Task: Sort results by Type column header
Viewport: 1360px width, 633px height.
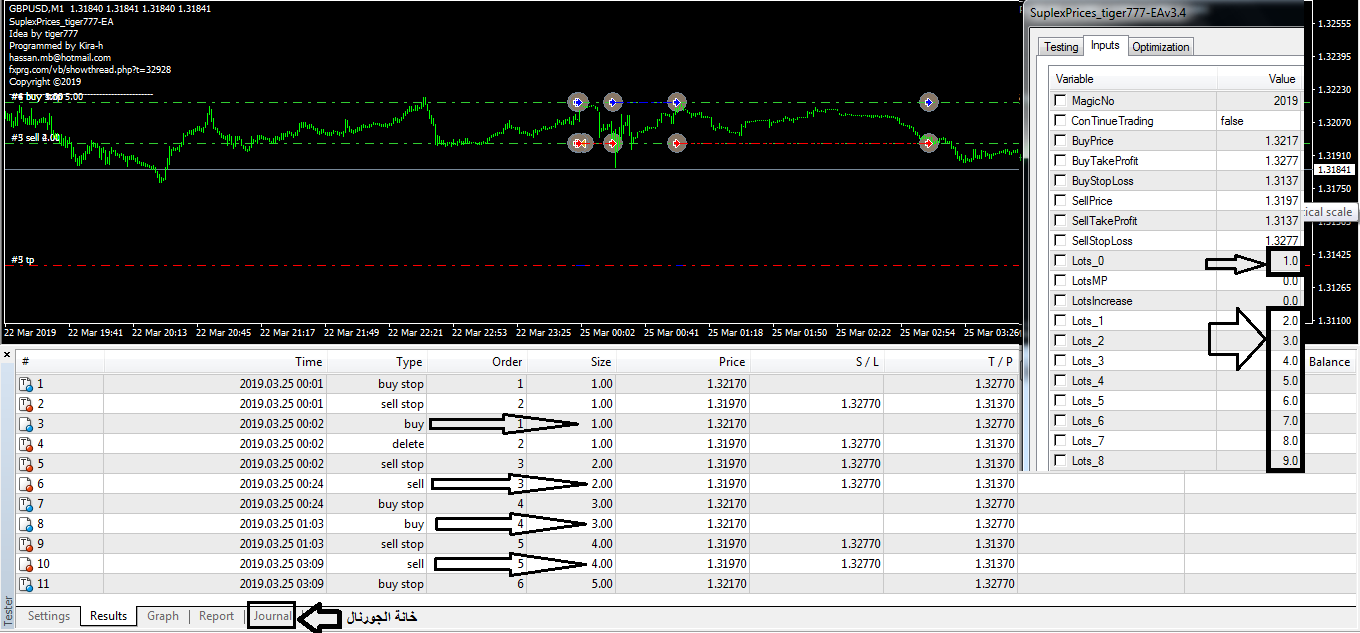Action: tap(377, 362)
